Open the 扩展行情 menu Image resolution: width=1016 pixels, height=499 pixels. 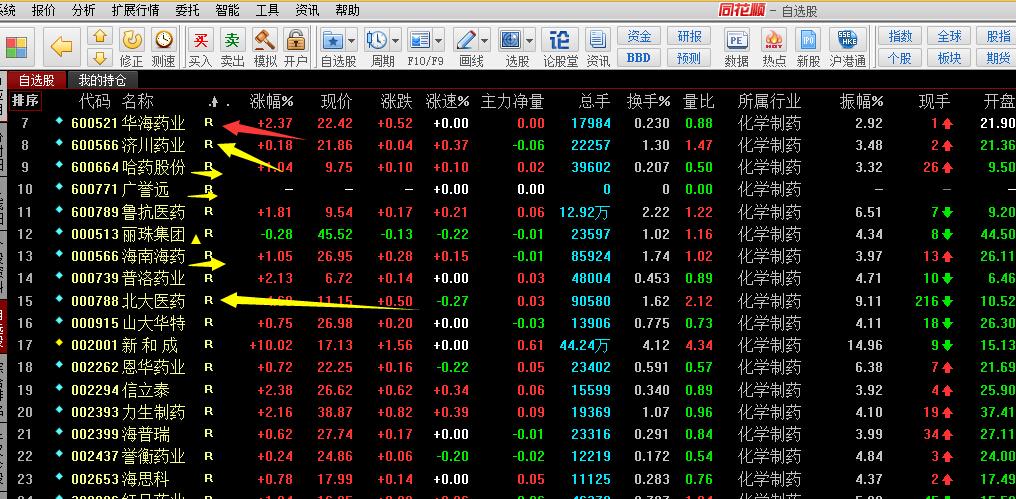point(135,10)
